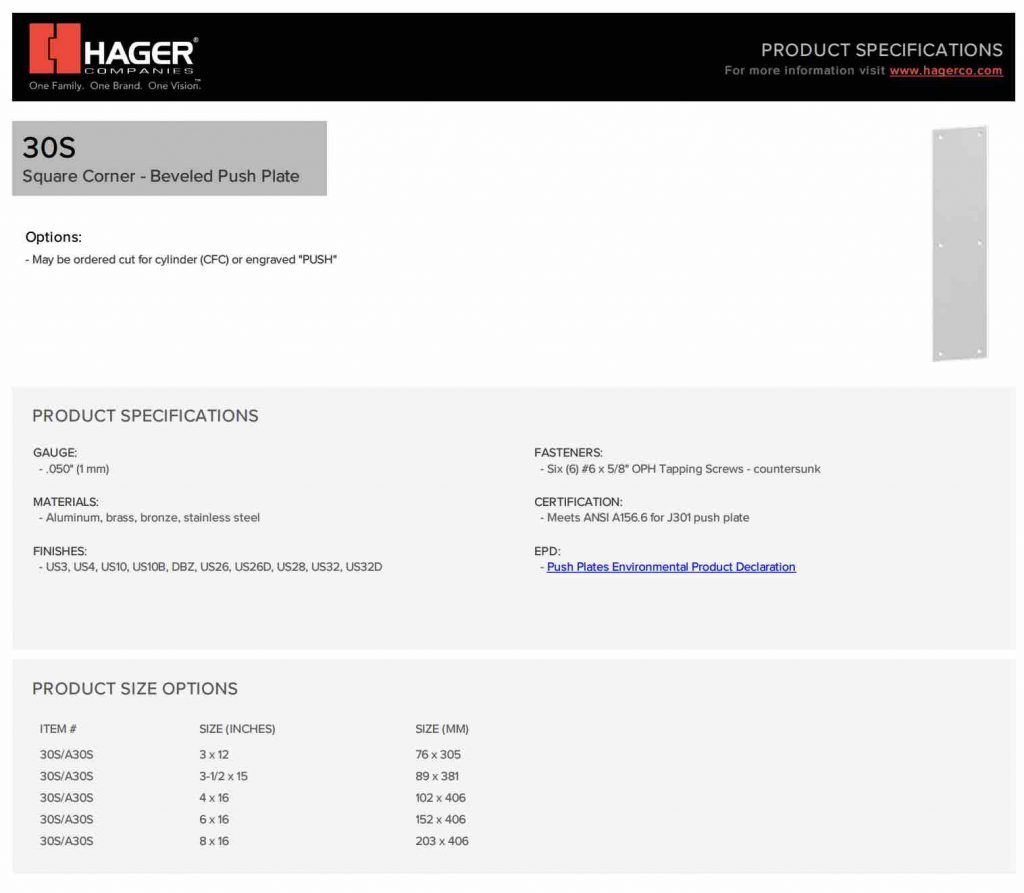Select the 203 x 406 mm cell
This screenshot has height=893, width=1024.
[x=442, y=841]
